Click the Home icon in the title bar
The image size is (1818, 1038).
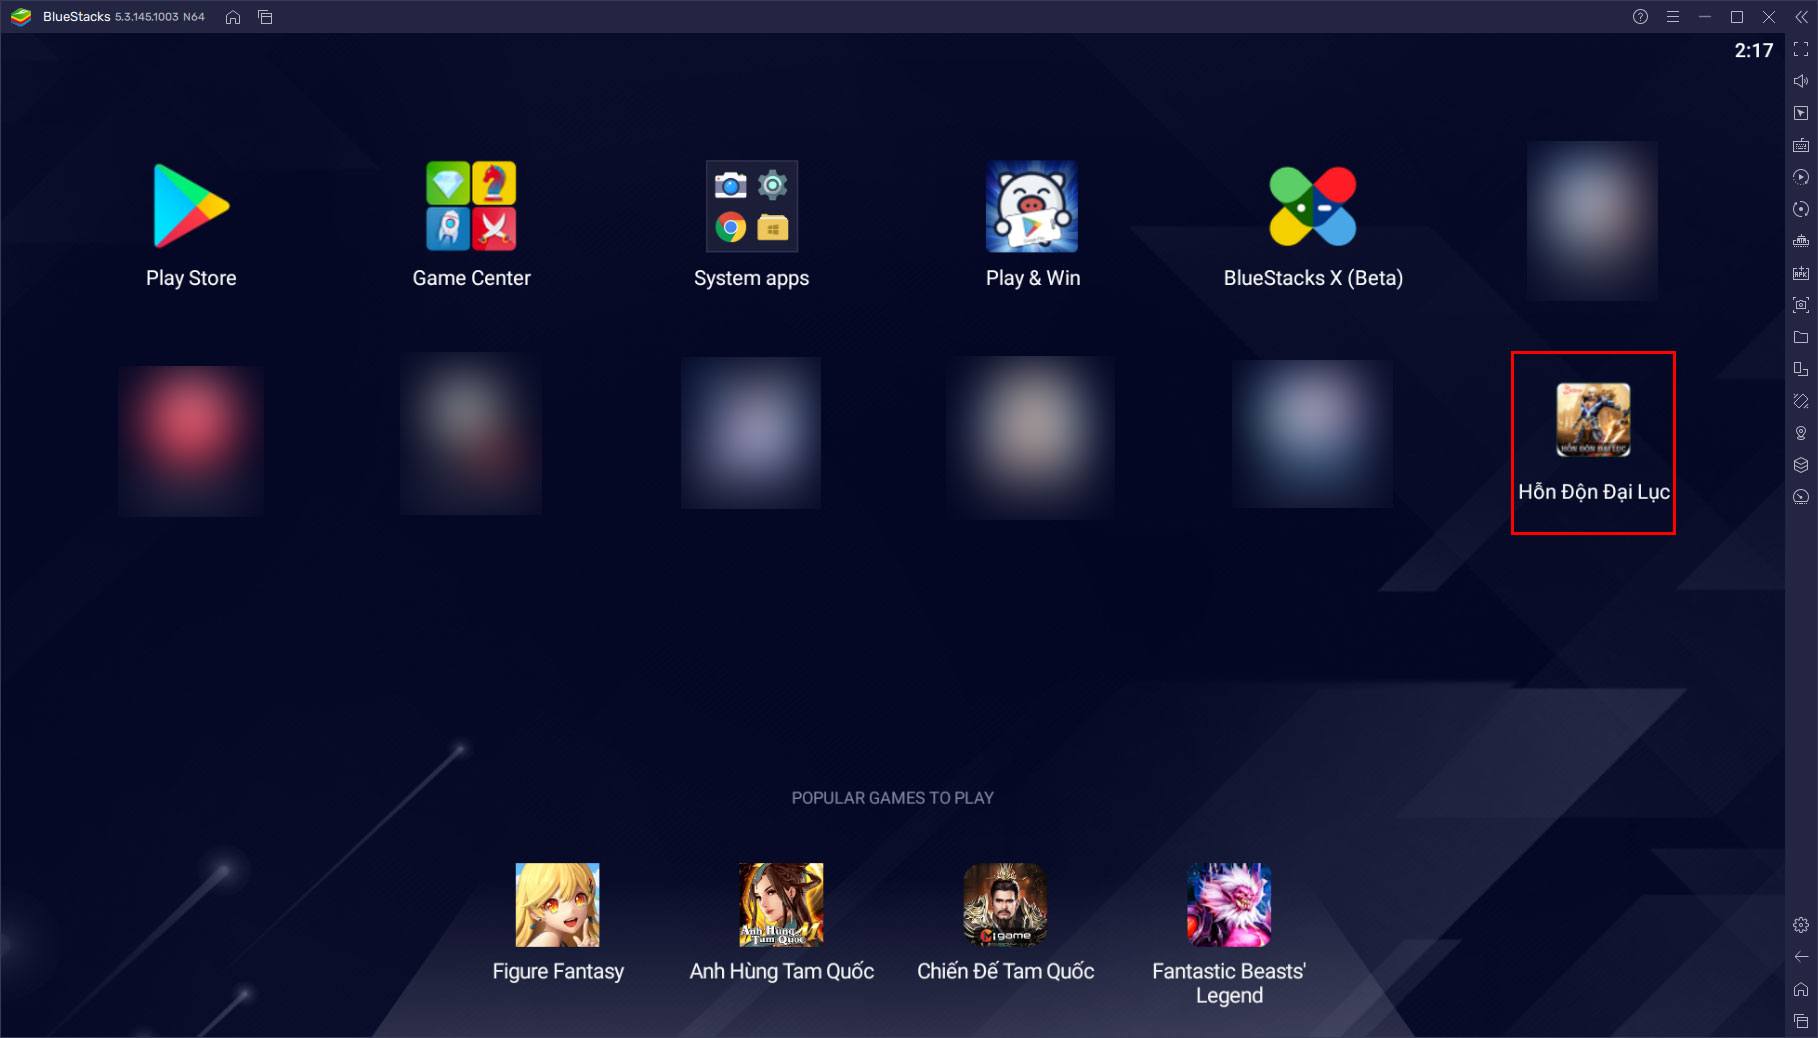(x=233, y=17)
